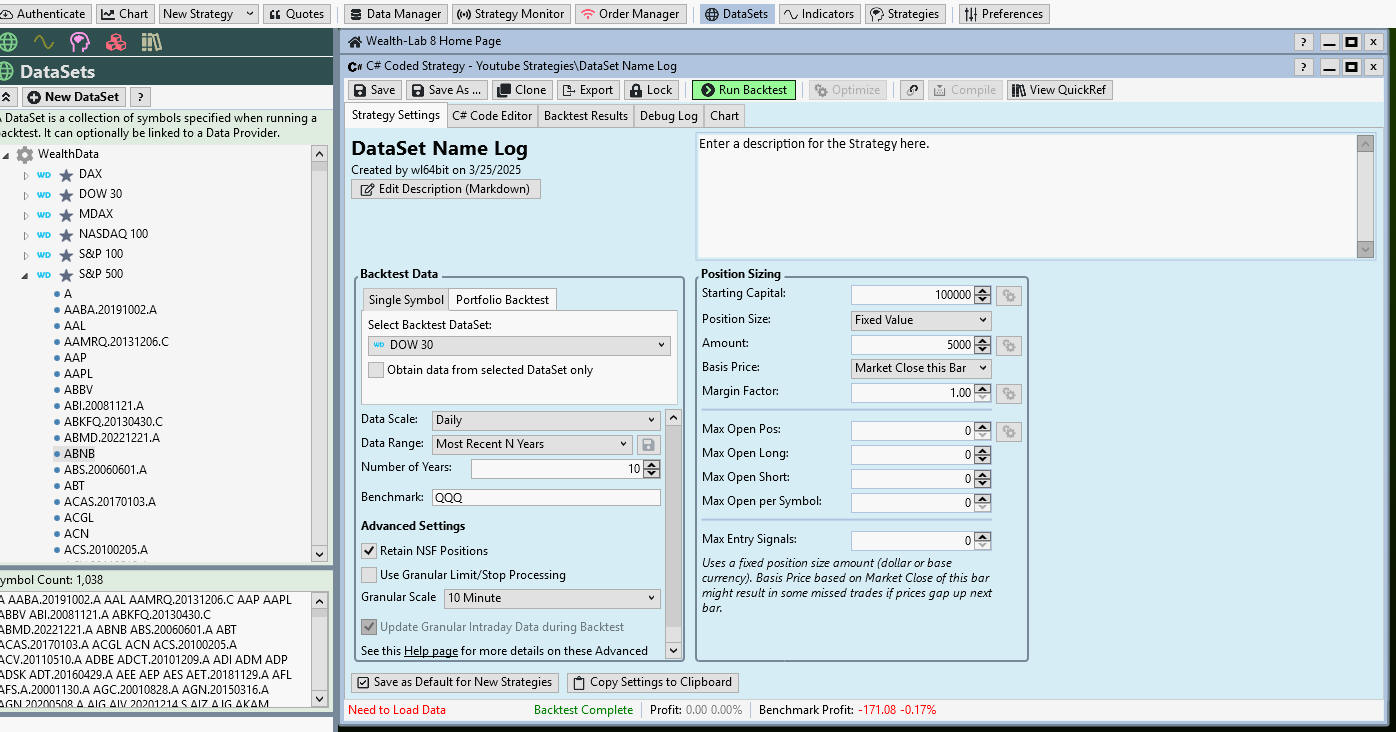
Task: Open the Basis Price dropdown
Action: pos(921,368)
